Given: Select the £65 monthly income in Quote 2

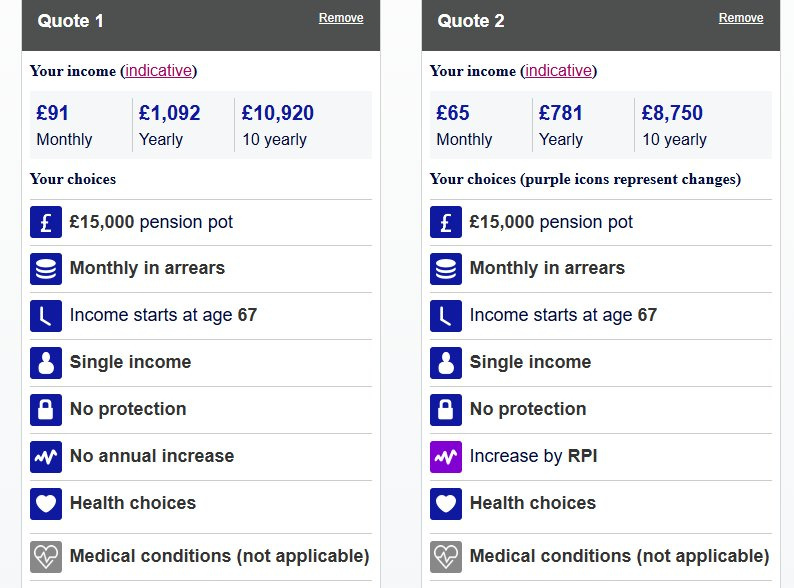Looking at the screenshot, I should click(x=453, y=113).
